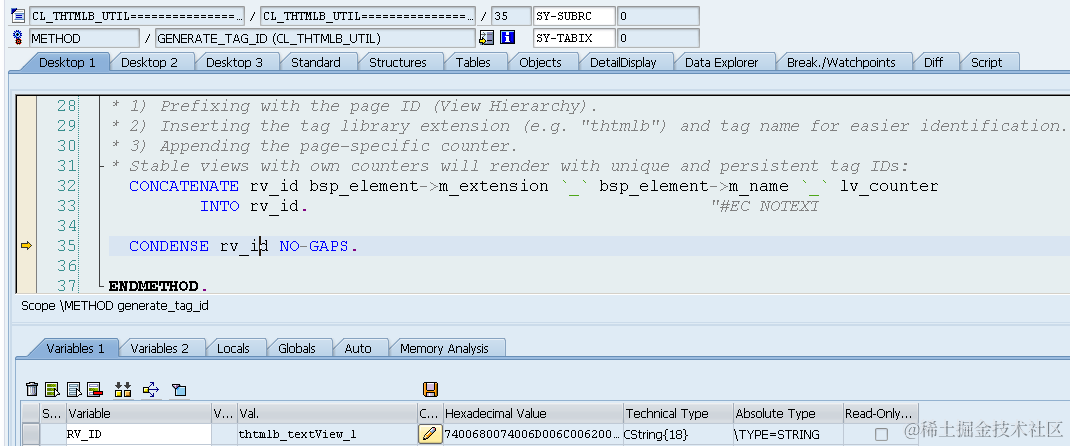This screenshot has width=1070, height=446.
Task: Open the Standard tab
Action: point(315,62)
